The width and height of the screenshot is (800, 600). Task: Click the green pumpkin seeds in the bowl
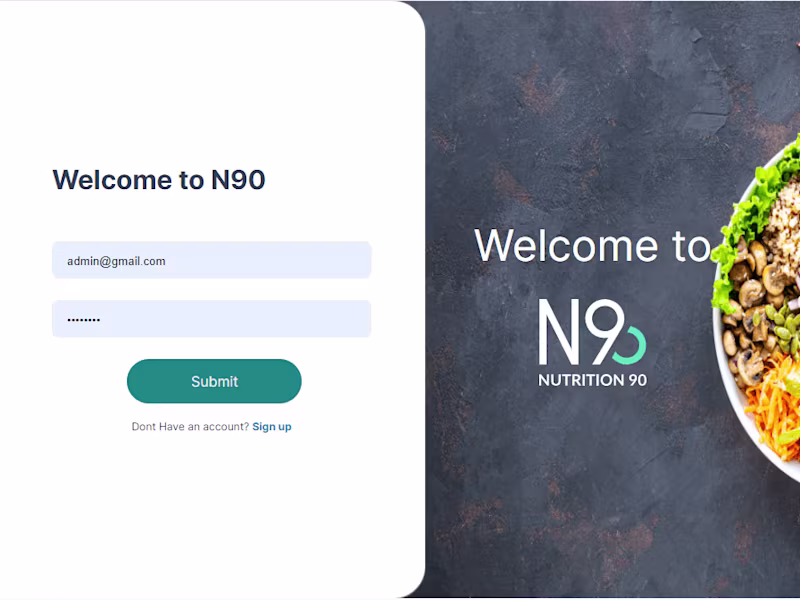pos(783,329)
